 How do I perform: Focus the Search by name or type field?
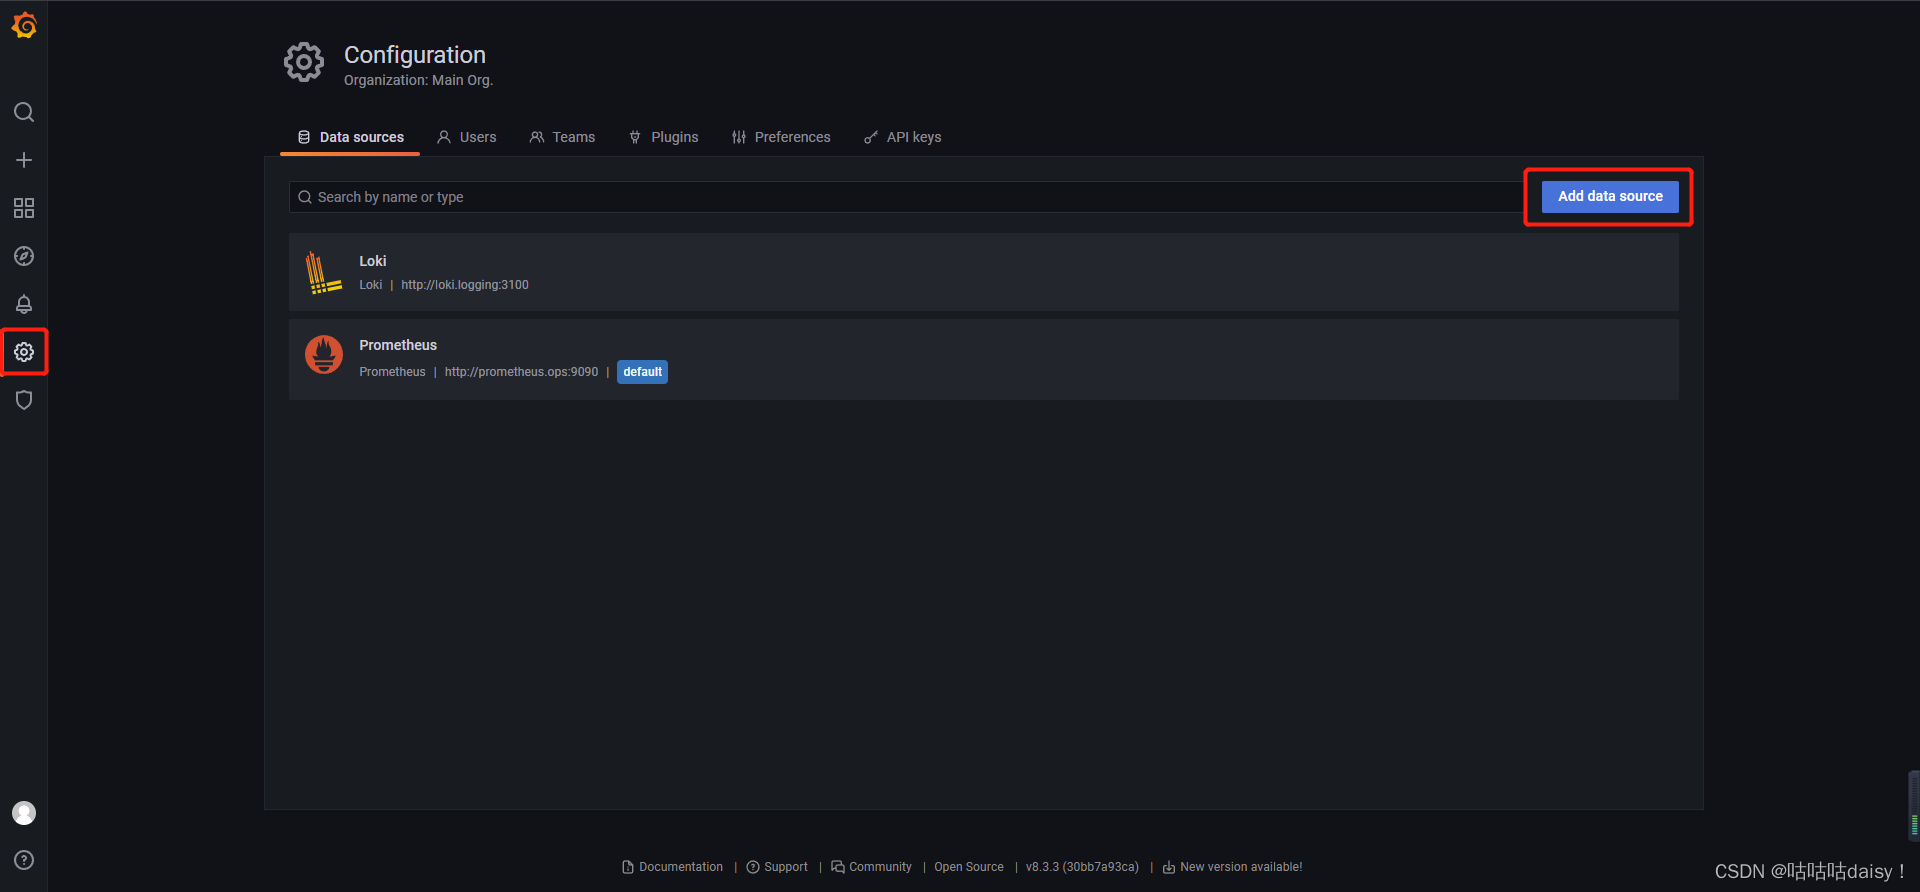(905, 197)
